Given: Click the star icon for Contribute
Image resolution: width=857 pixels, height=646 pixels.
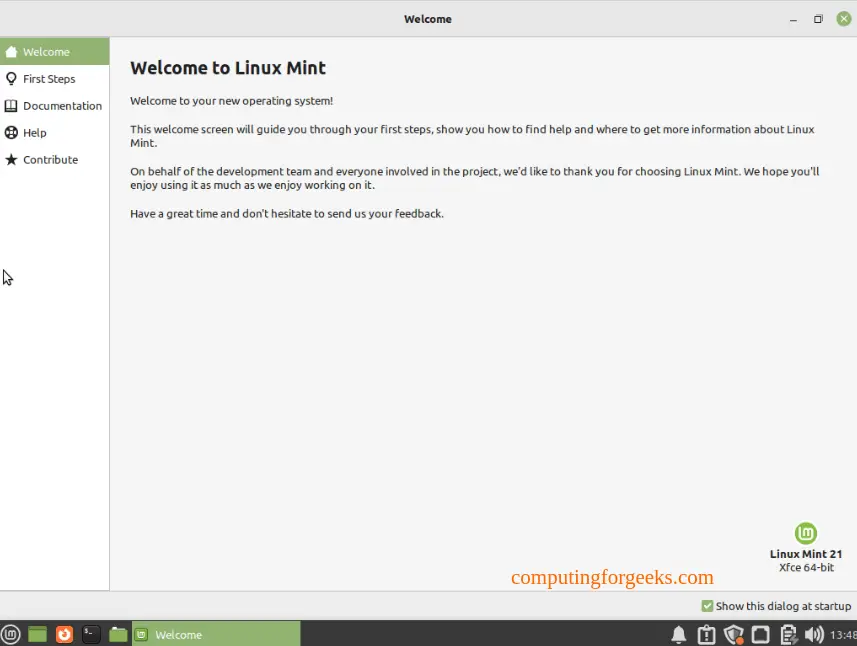Looking at the screenshot, I should 11,160.
